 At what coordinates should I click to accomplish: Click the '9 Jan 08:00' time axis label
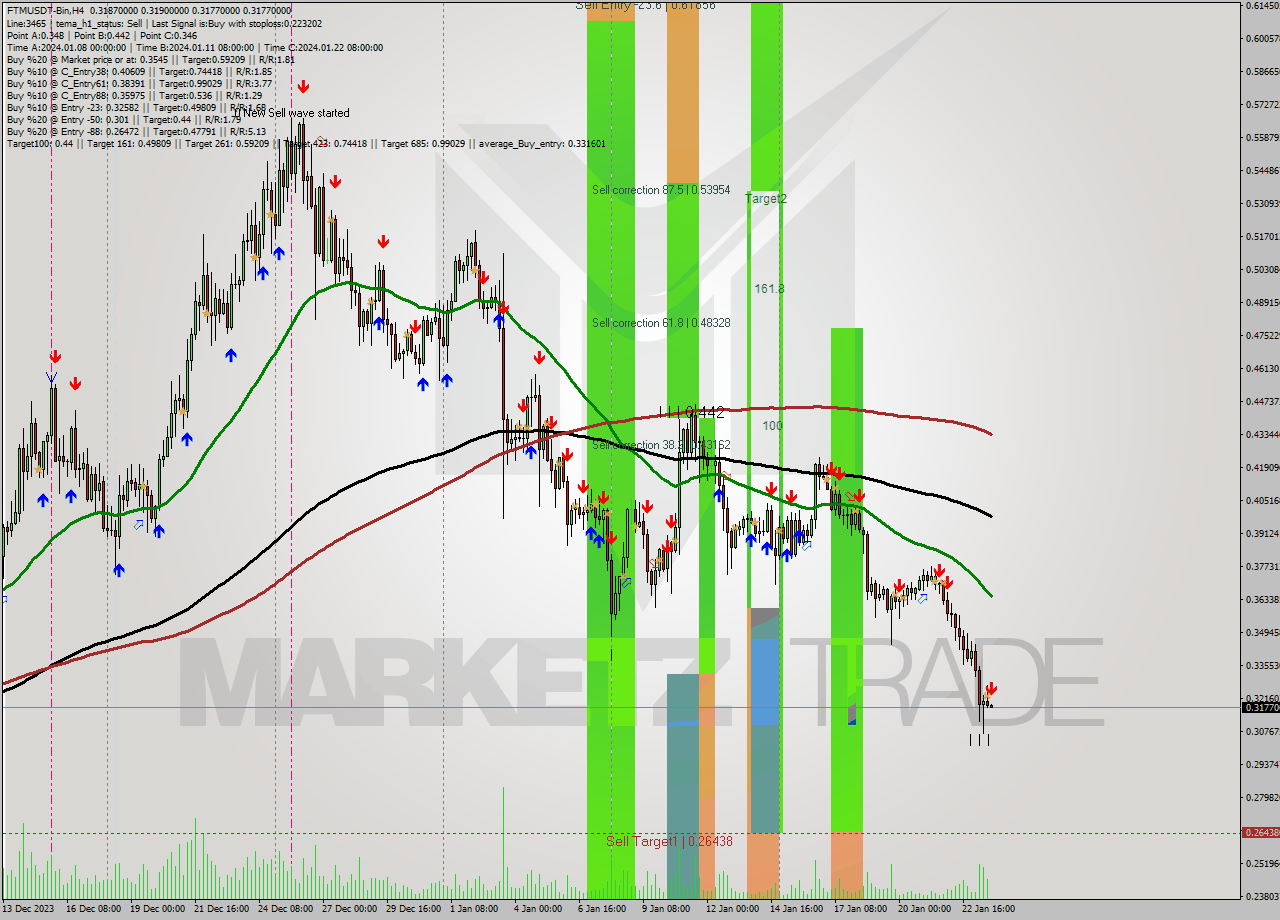[666, 909]
